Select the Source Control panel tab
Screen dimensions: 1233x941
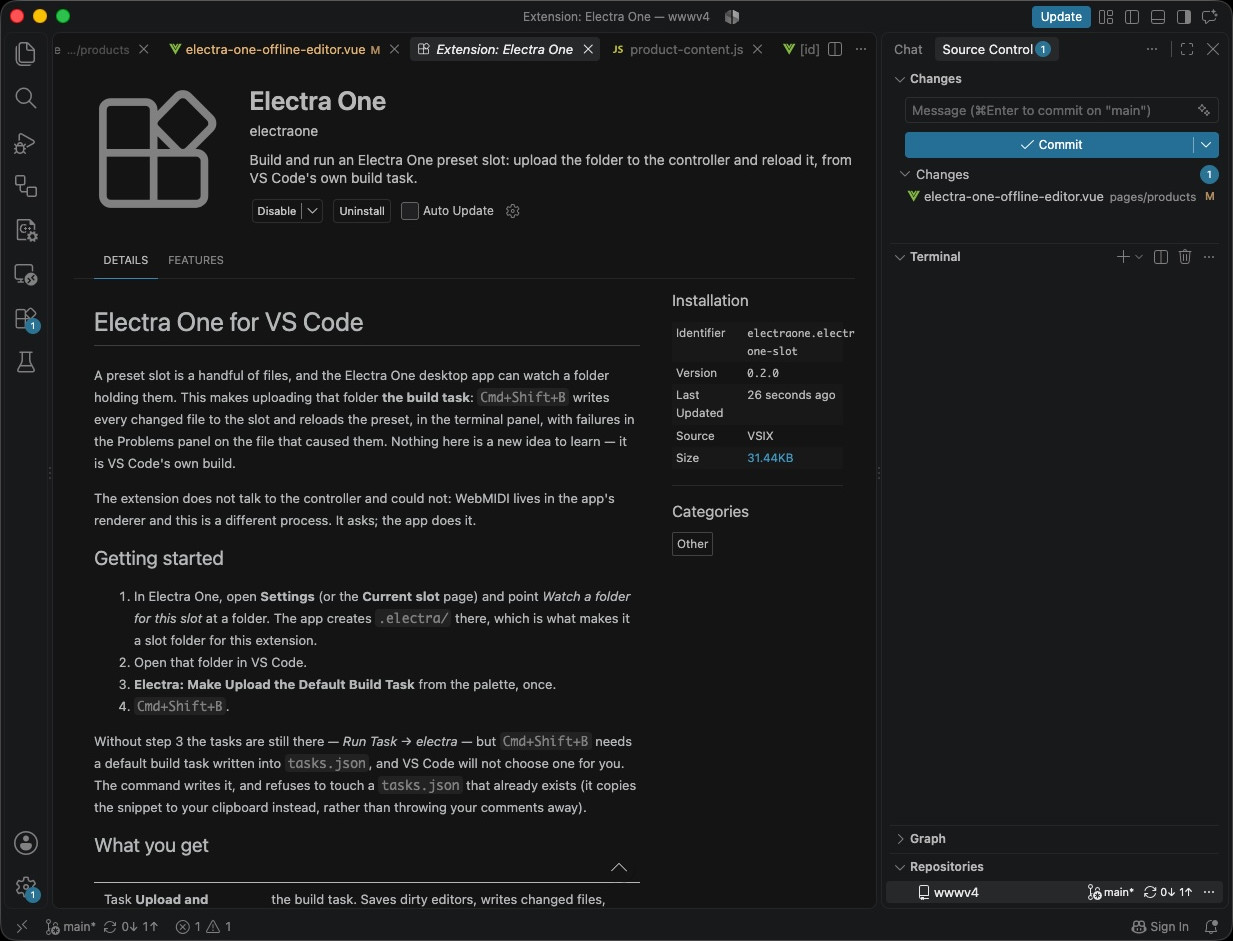[996, 49]
